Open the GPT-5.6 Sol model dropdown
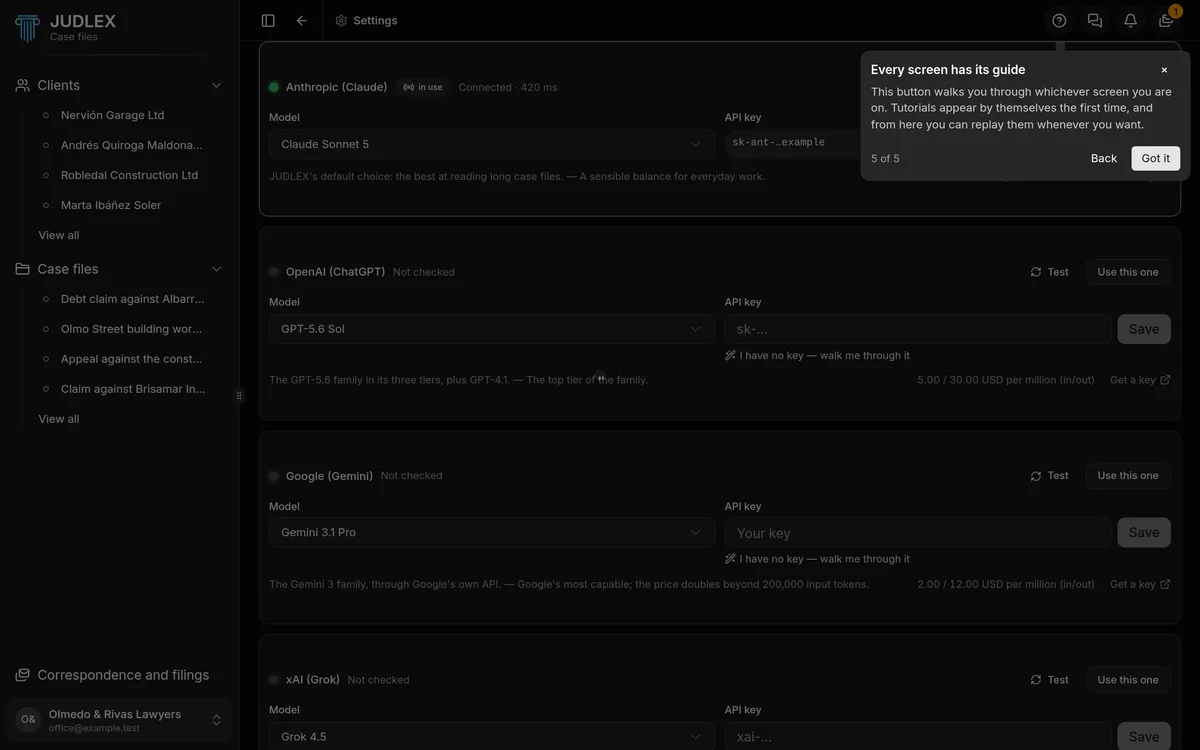This screenshot has height=750, width=1200. (x=492, y=329)
